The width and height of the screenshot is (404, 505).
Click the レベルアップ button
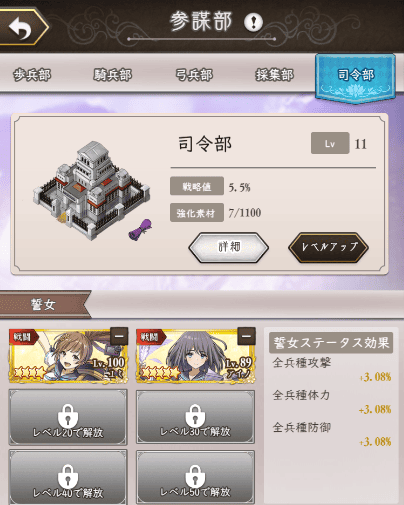click(x=328, y=247)
